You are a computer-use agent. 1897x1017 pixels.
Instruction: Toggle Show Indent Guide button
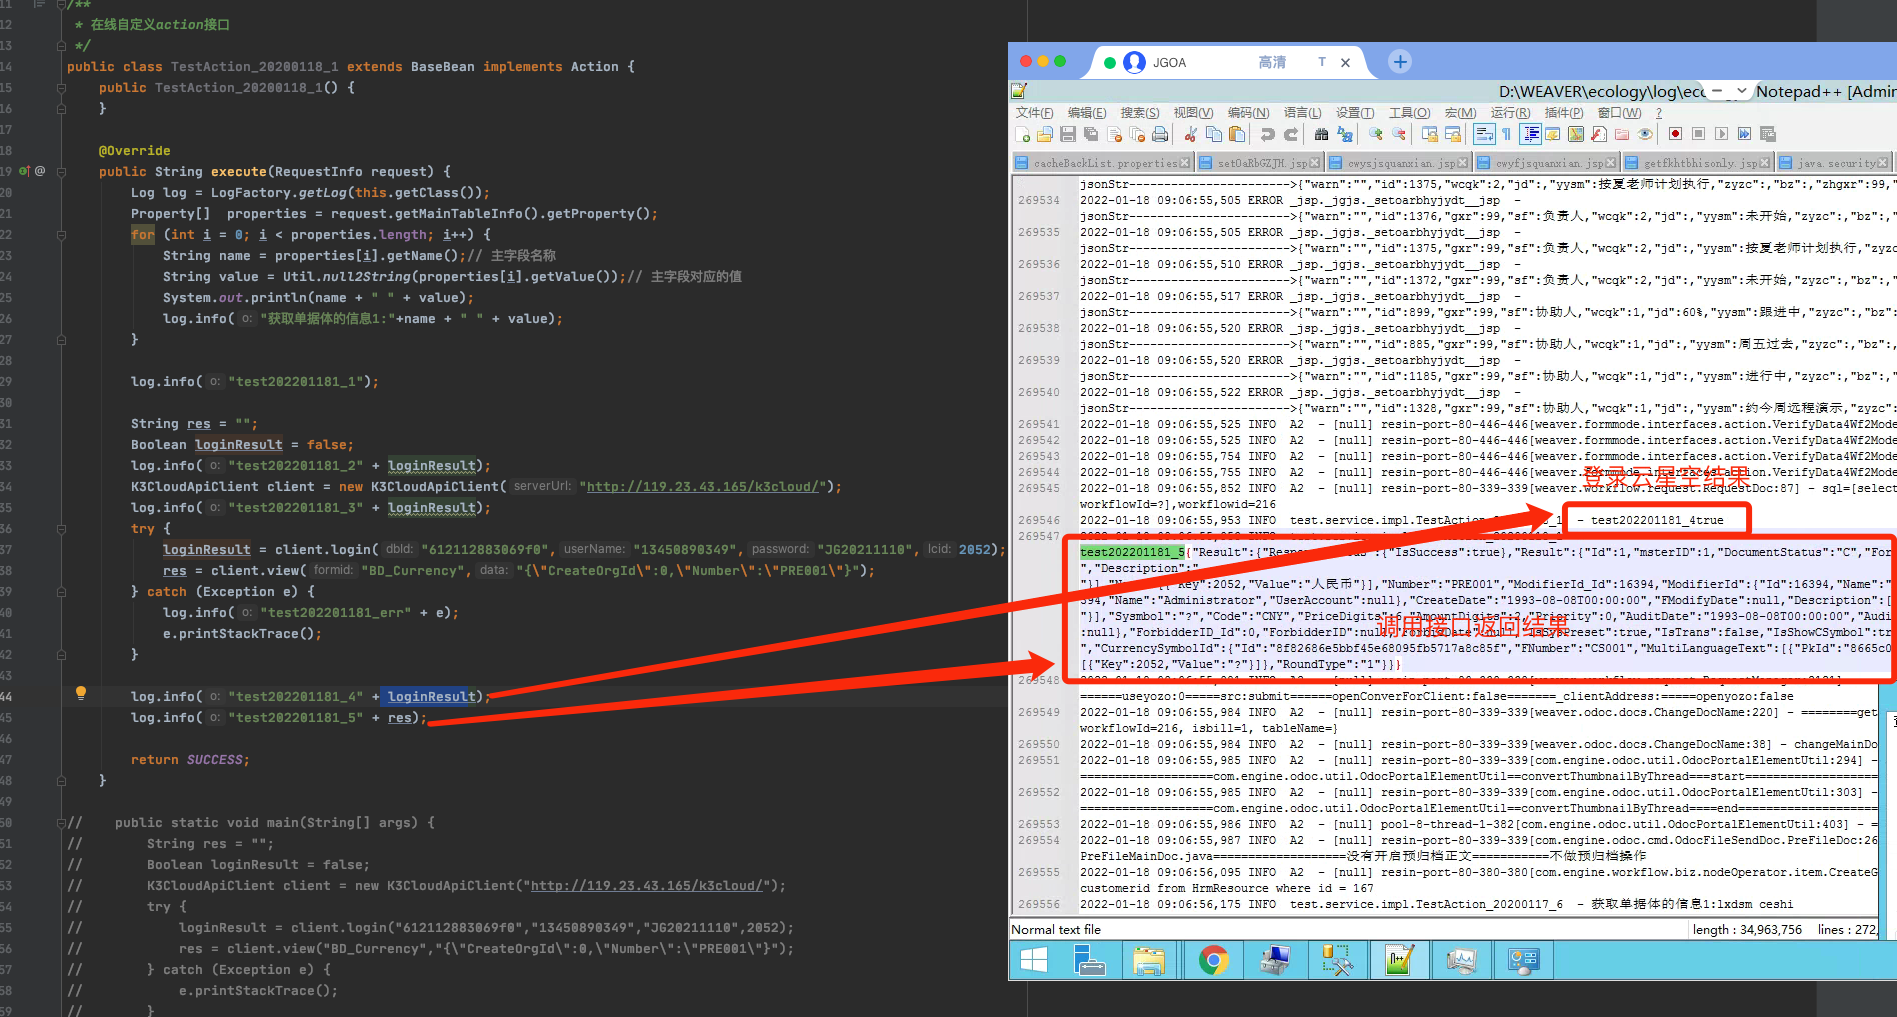1531,134
